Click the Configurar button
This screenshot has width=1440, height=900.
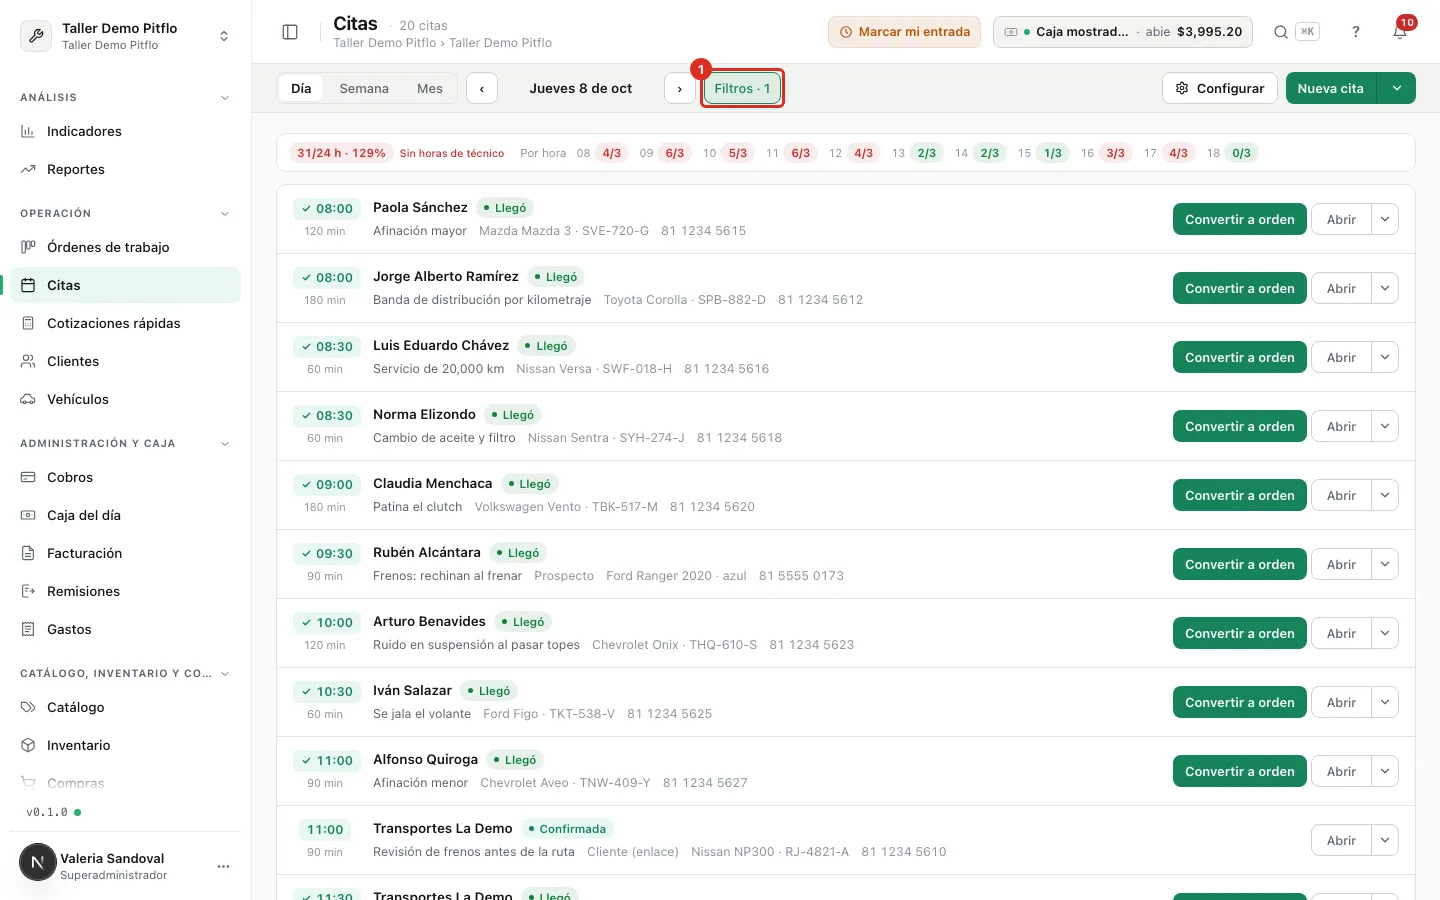pos(1220,88)
